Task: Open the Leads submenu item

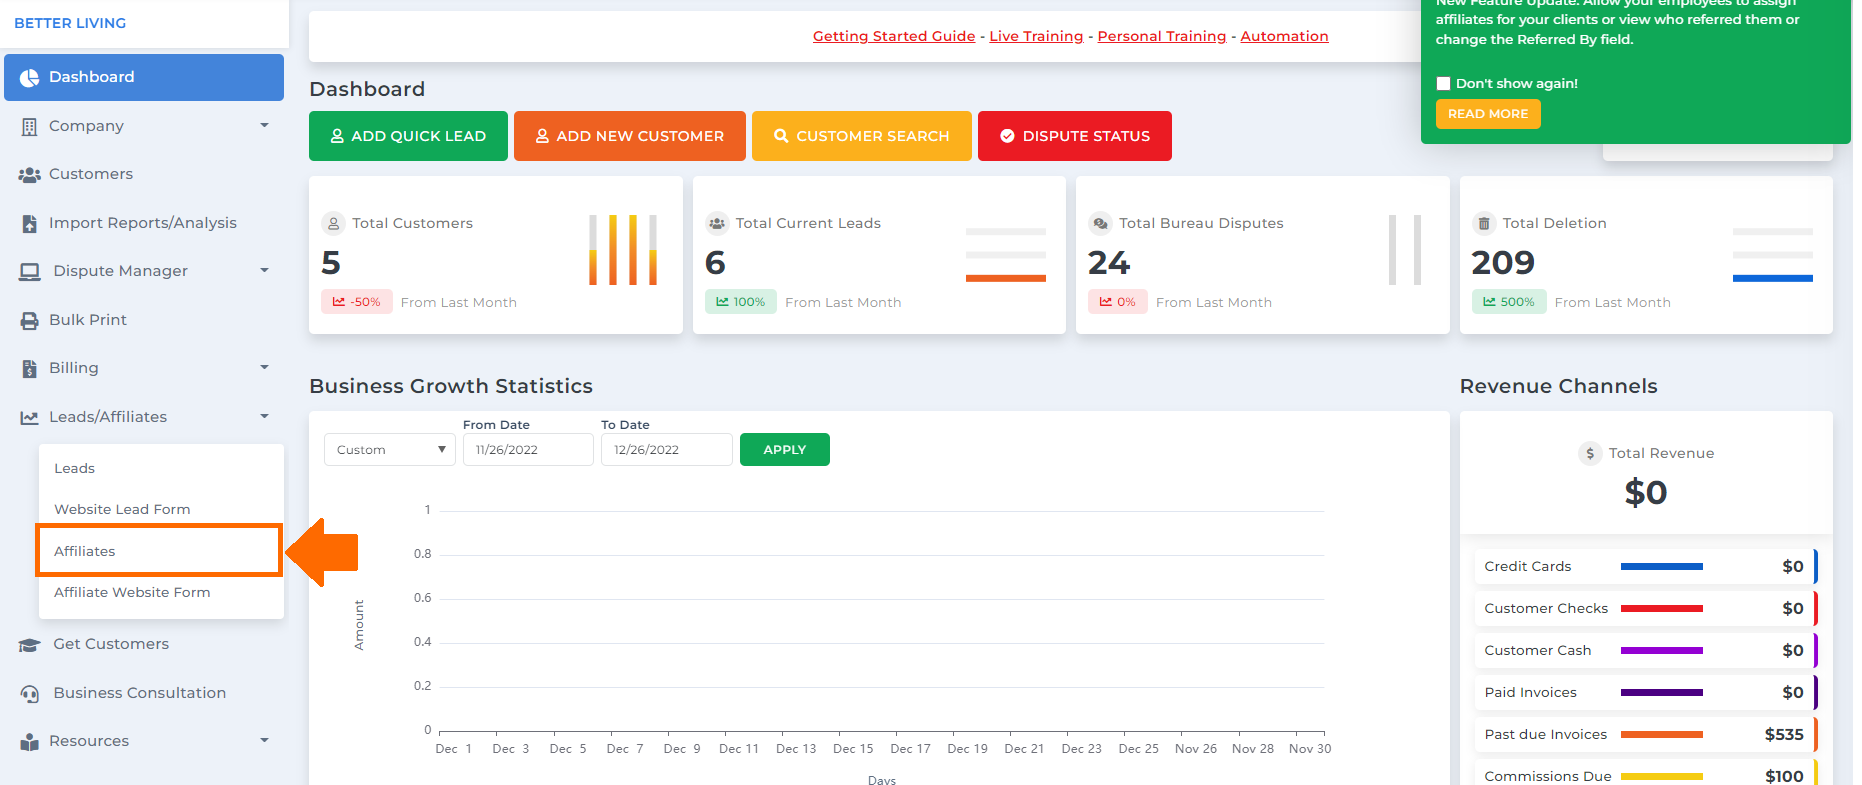Action: [x=74, y=468]
